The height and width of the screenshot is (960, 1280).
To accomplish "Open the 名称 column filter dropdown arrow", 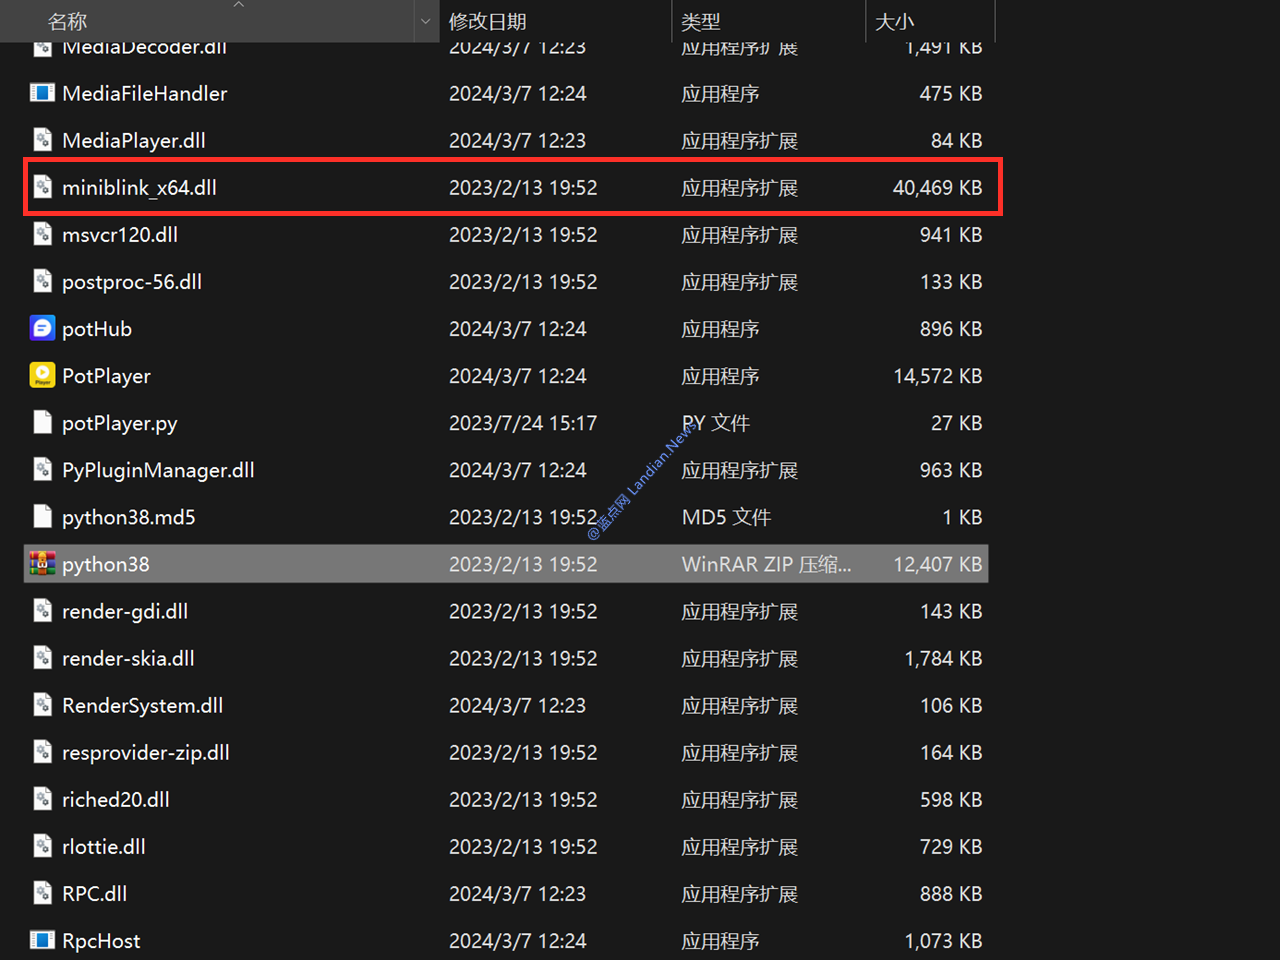I will [x=426, y=21].
